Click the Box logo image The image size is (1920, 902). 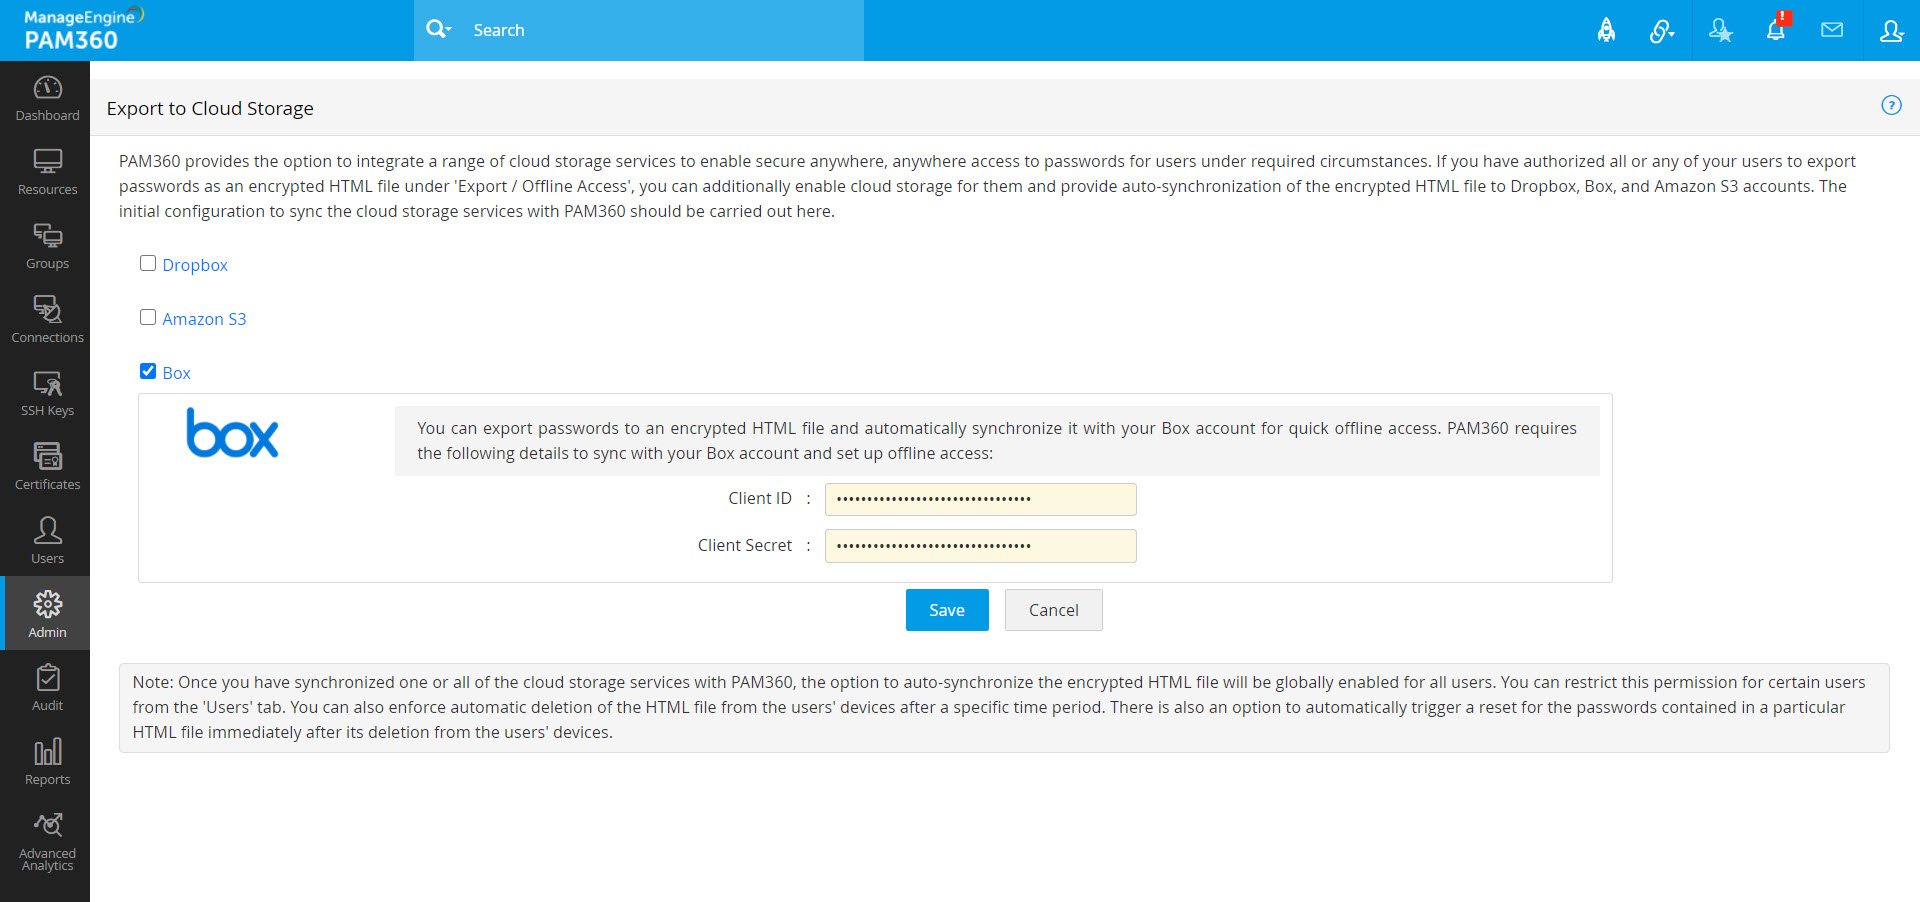coord(232,432)
